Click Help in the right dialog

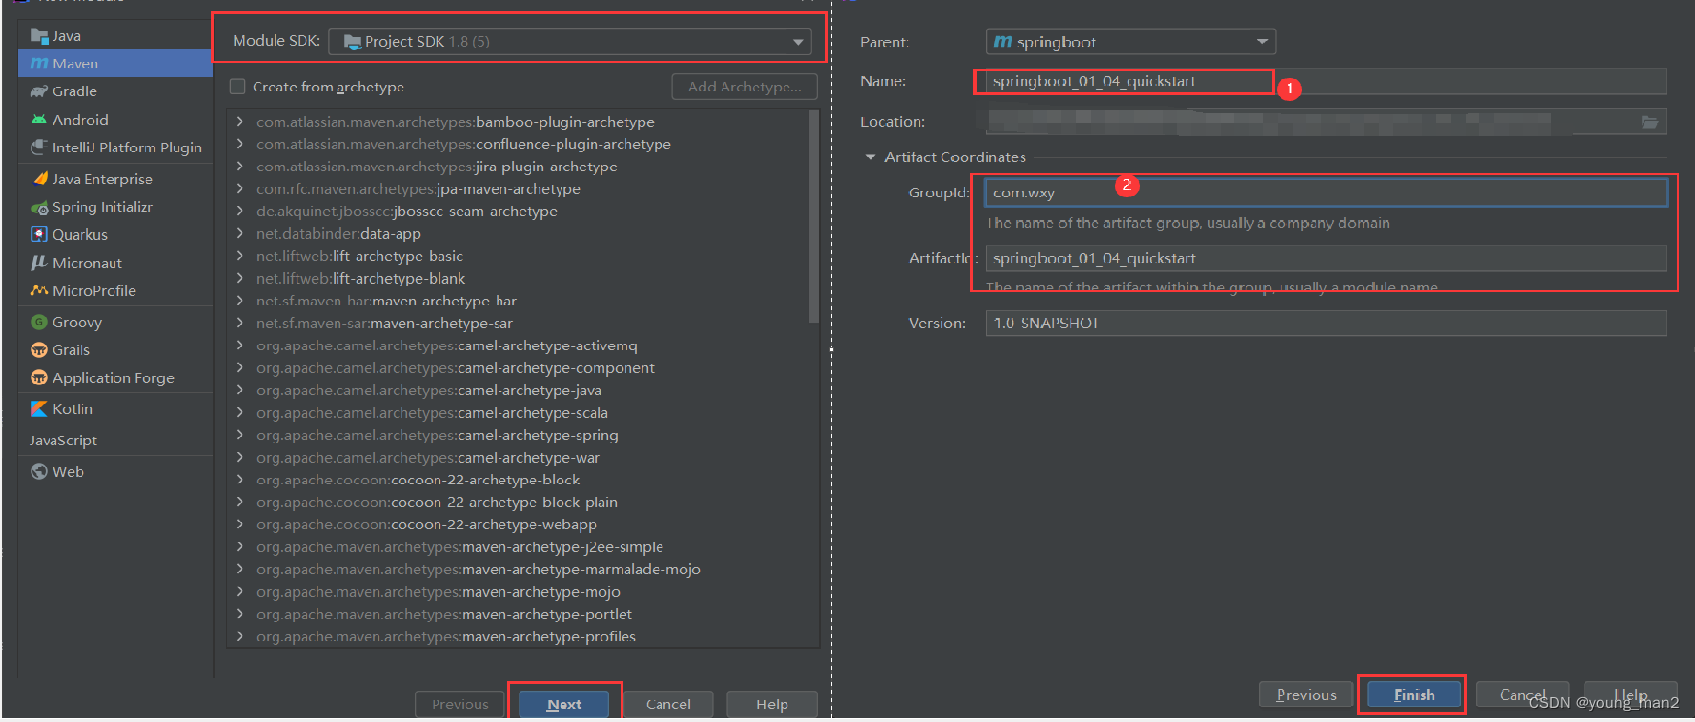[1630, 695]
